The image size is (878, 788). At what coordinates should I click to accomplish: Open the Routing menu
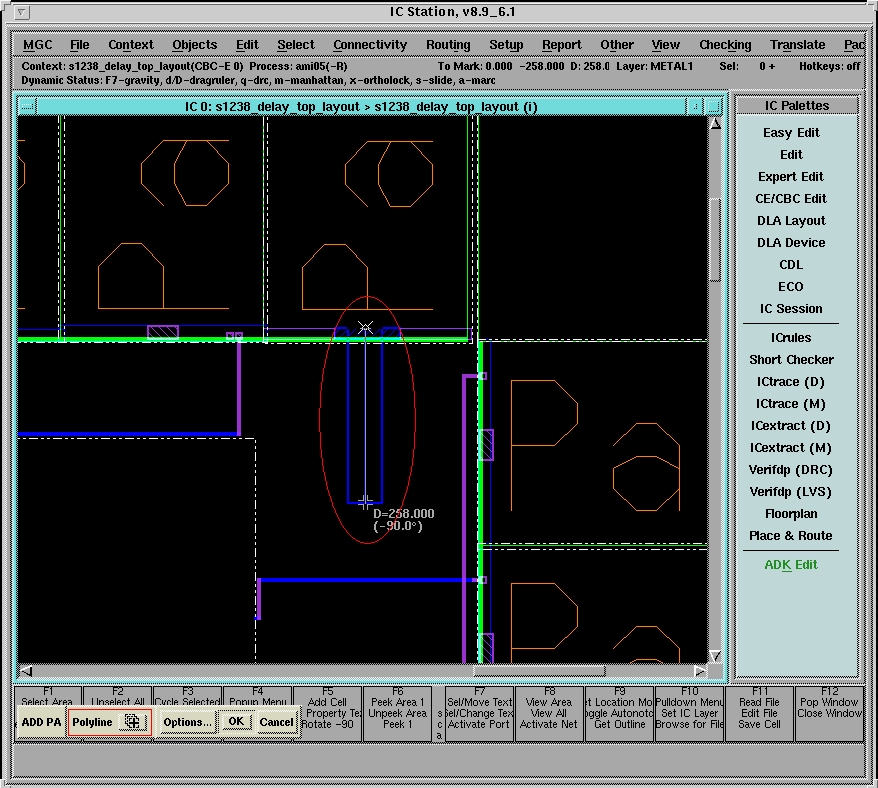448,45
